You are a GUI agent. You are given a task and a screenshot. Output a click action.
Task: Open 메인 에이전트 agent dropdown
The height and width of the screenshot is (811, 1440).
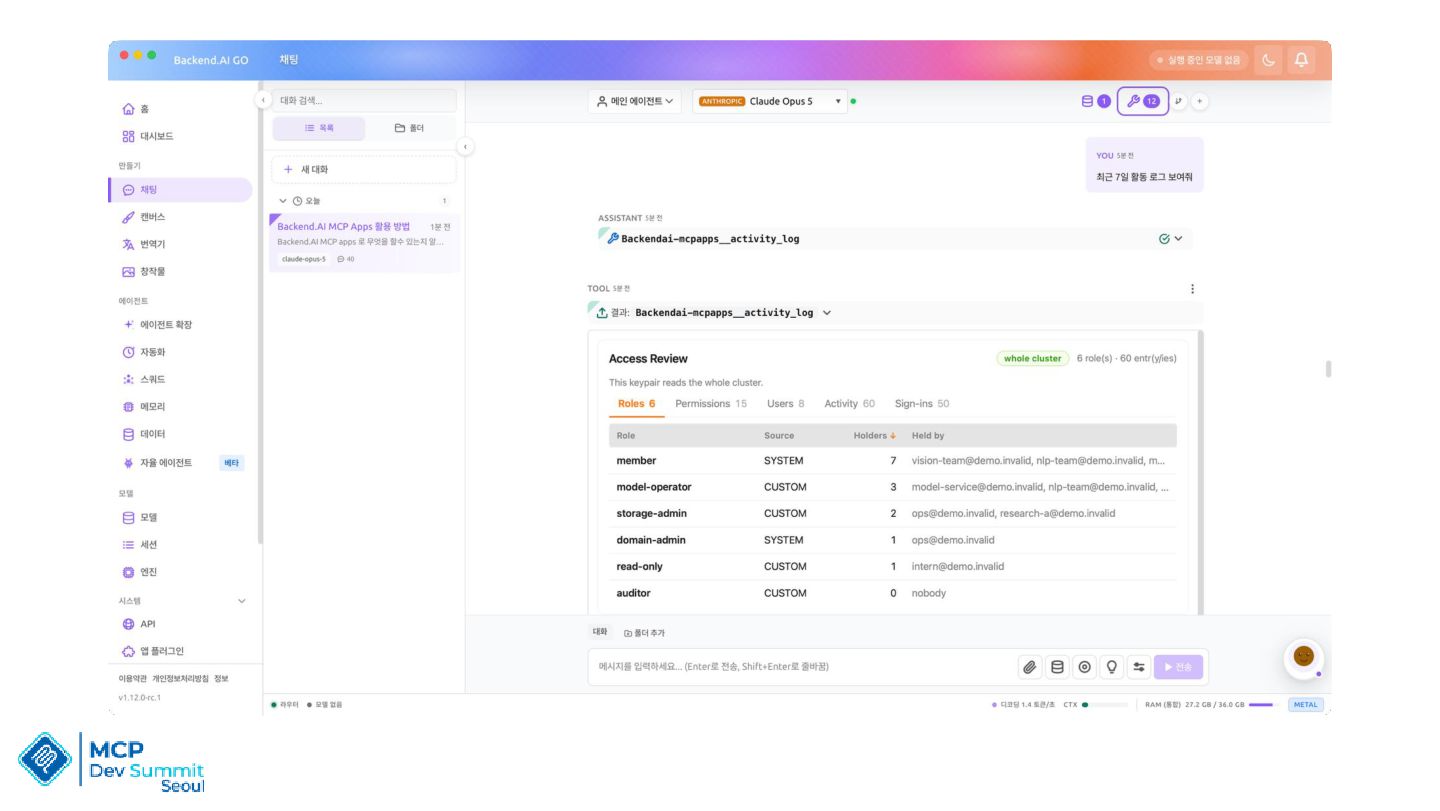[635, 101]
